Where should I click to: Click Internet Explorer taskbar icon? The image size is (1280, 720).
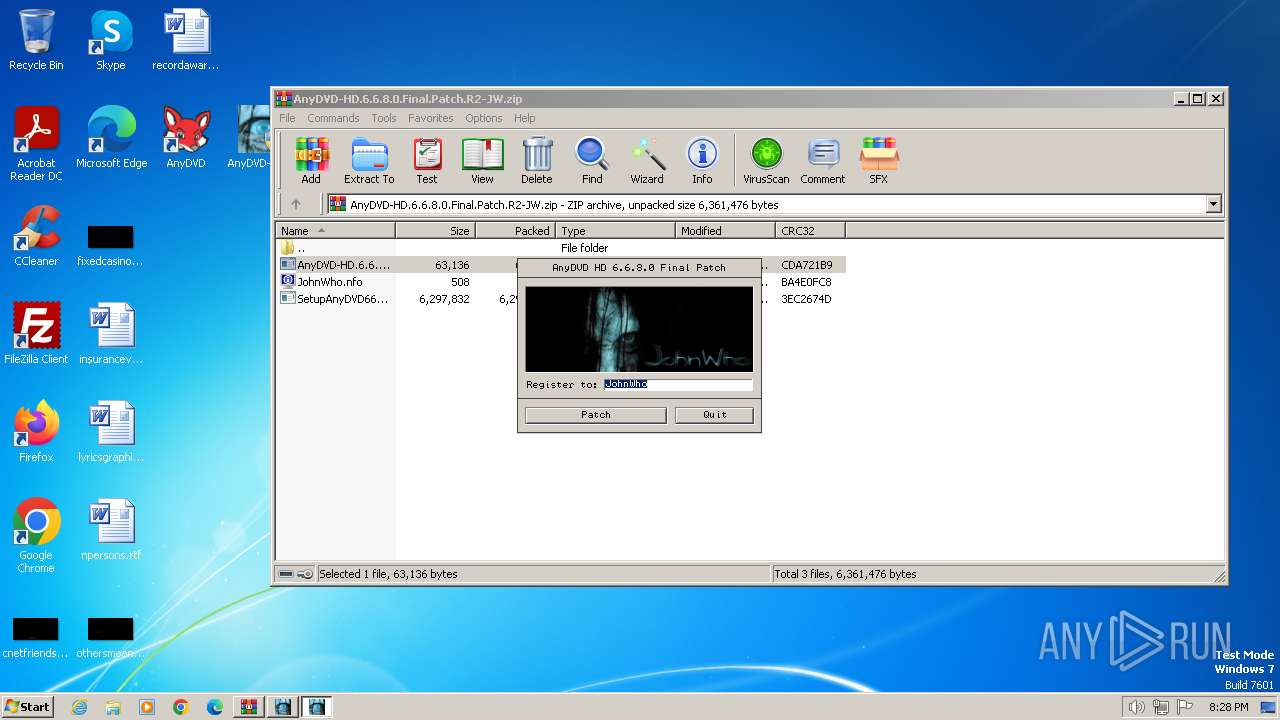(x=79, y=707)
